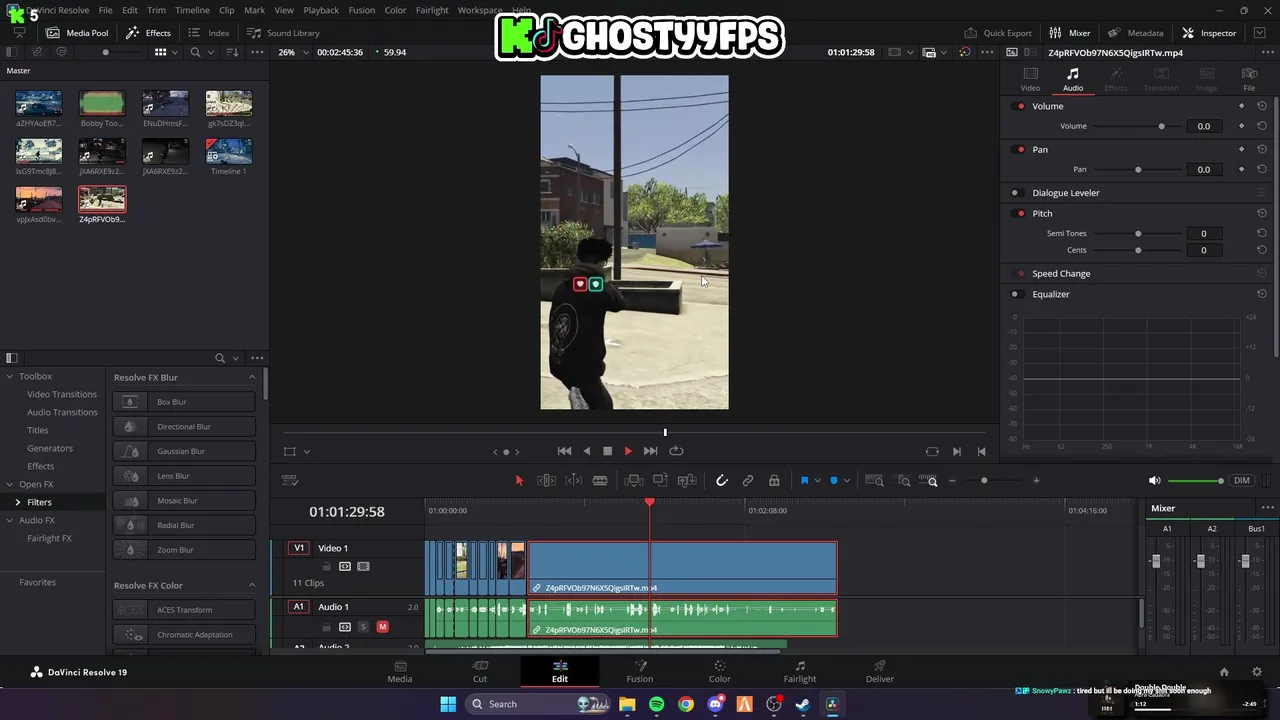Collapse the Audio FX tree section

[9, 520]
